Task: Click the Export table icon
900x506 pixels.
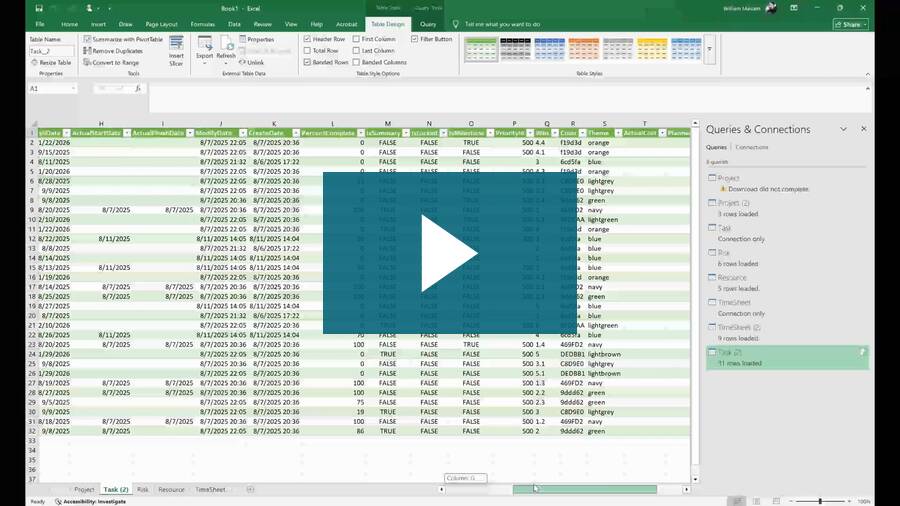Action: pyautogui.click(x=204, y=43)
